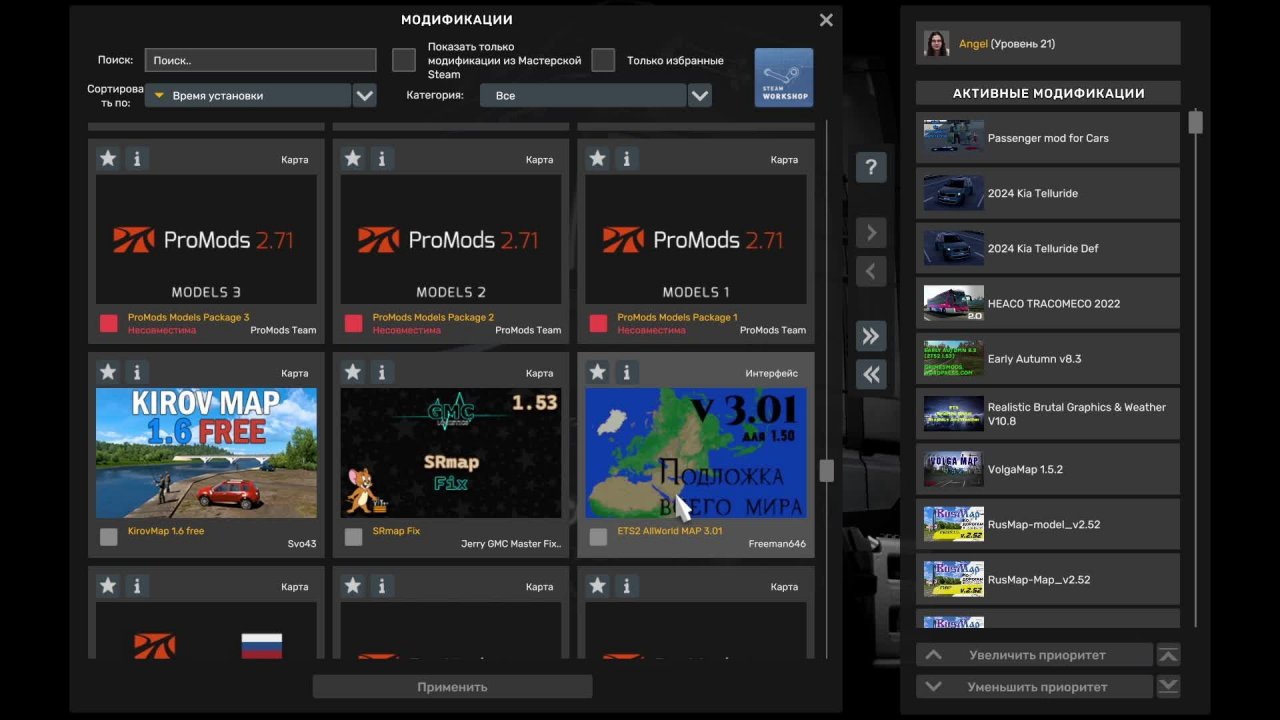The height and width of the screenshot is (720, 1280).
Task: Open info on the Russian flag mod card
Action: tap(137, 586)
